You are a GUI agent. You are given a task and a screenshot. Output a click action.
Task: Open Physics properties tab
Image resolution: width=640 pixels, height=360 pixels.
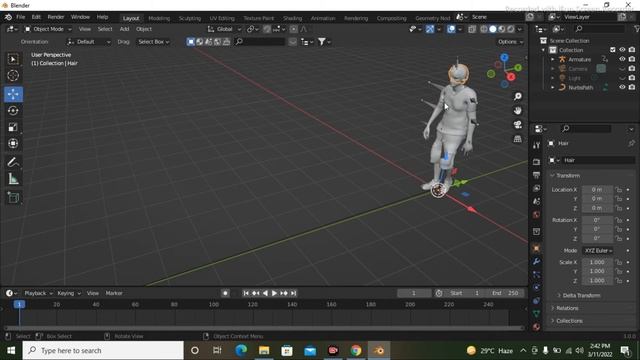click(537, 287)
